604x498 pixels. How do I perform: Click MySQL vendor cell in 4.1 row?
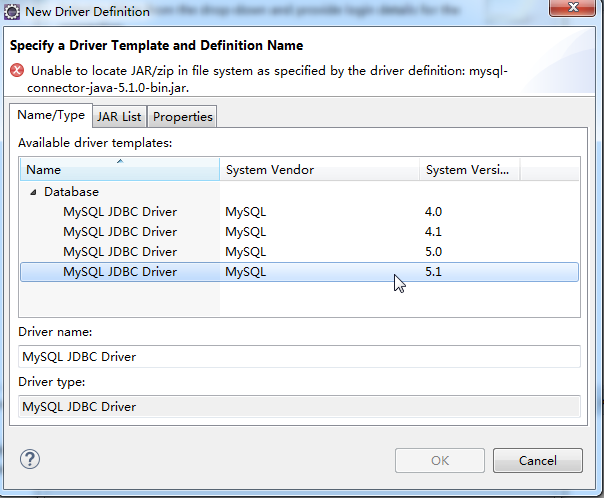(x=246, y=232)
